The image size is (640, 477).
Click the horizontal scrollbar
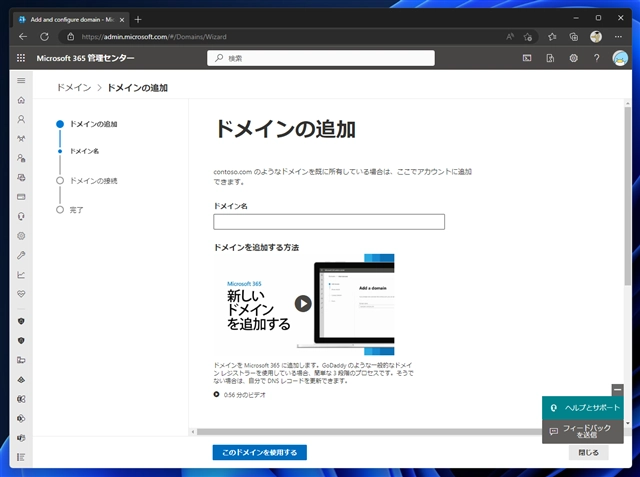tap(369, 431)
